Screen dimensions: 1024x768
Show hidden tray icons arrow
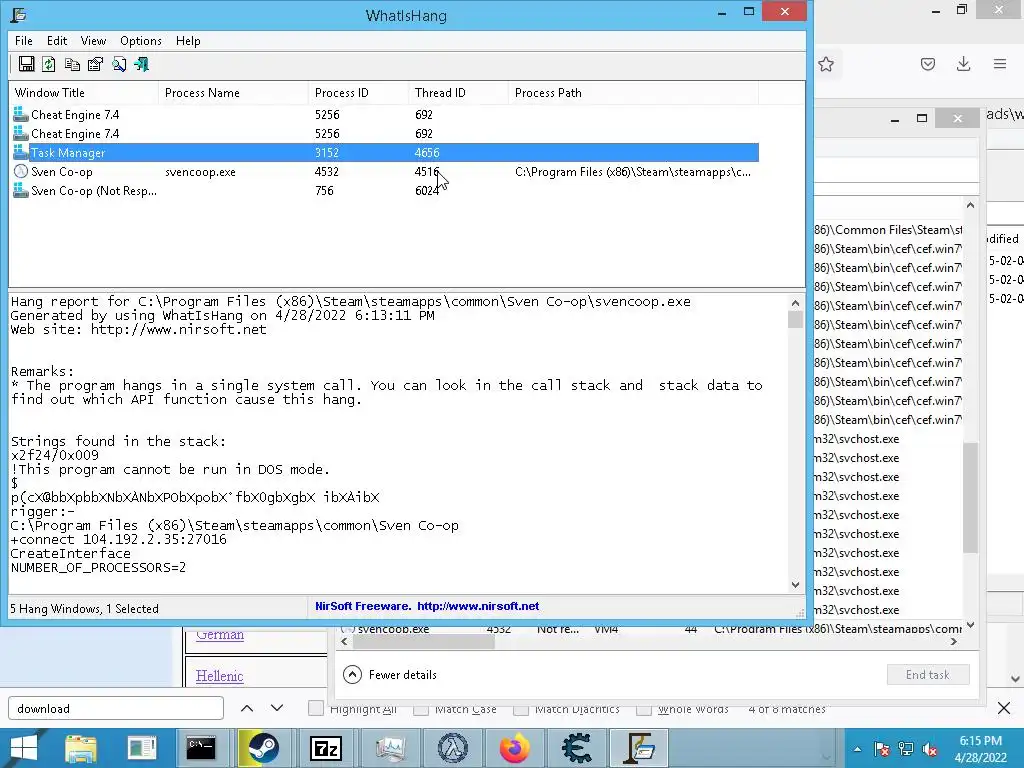pyautogui.click(x=857, y=749)
